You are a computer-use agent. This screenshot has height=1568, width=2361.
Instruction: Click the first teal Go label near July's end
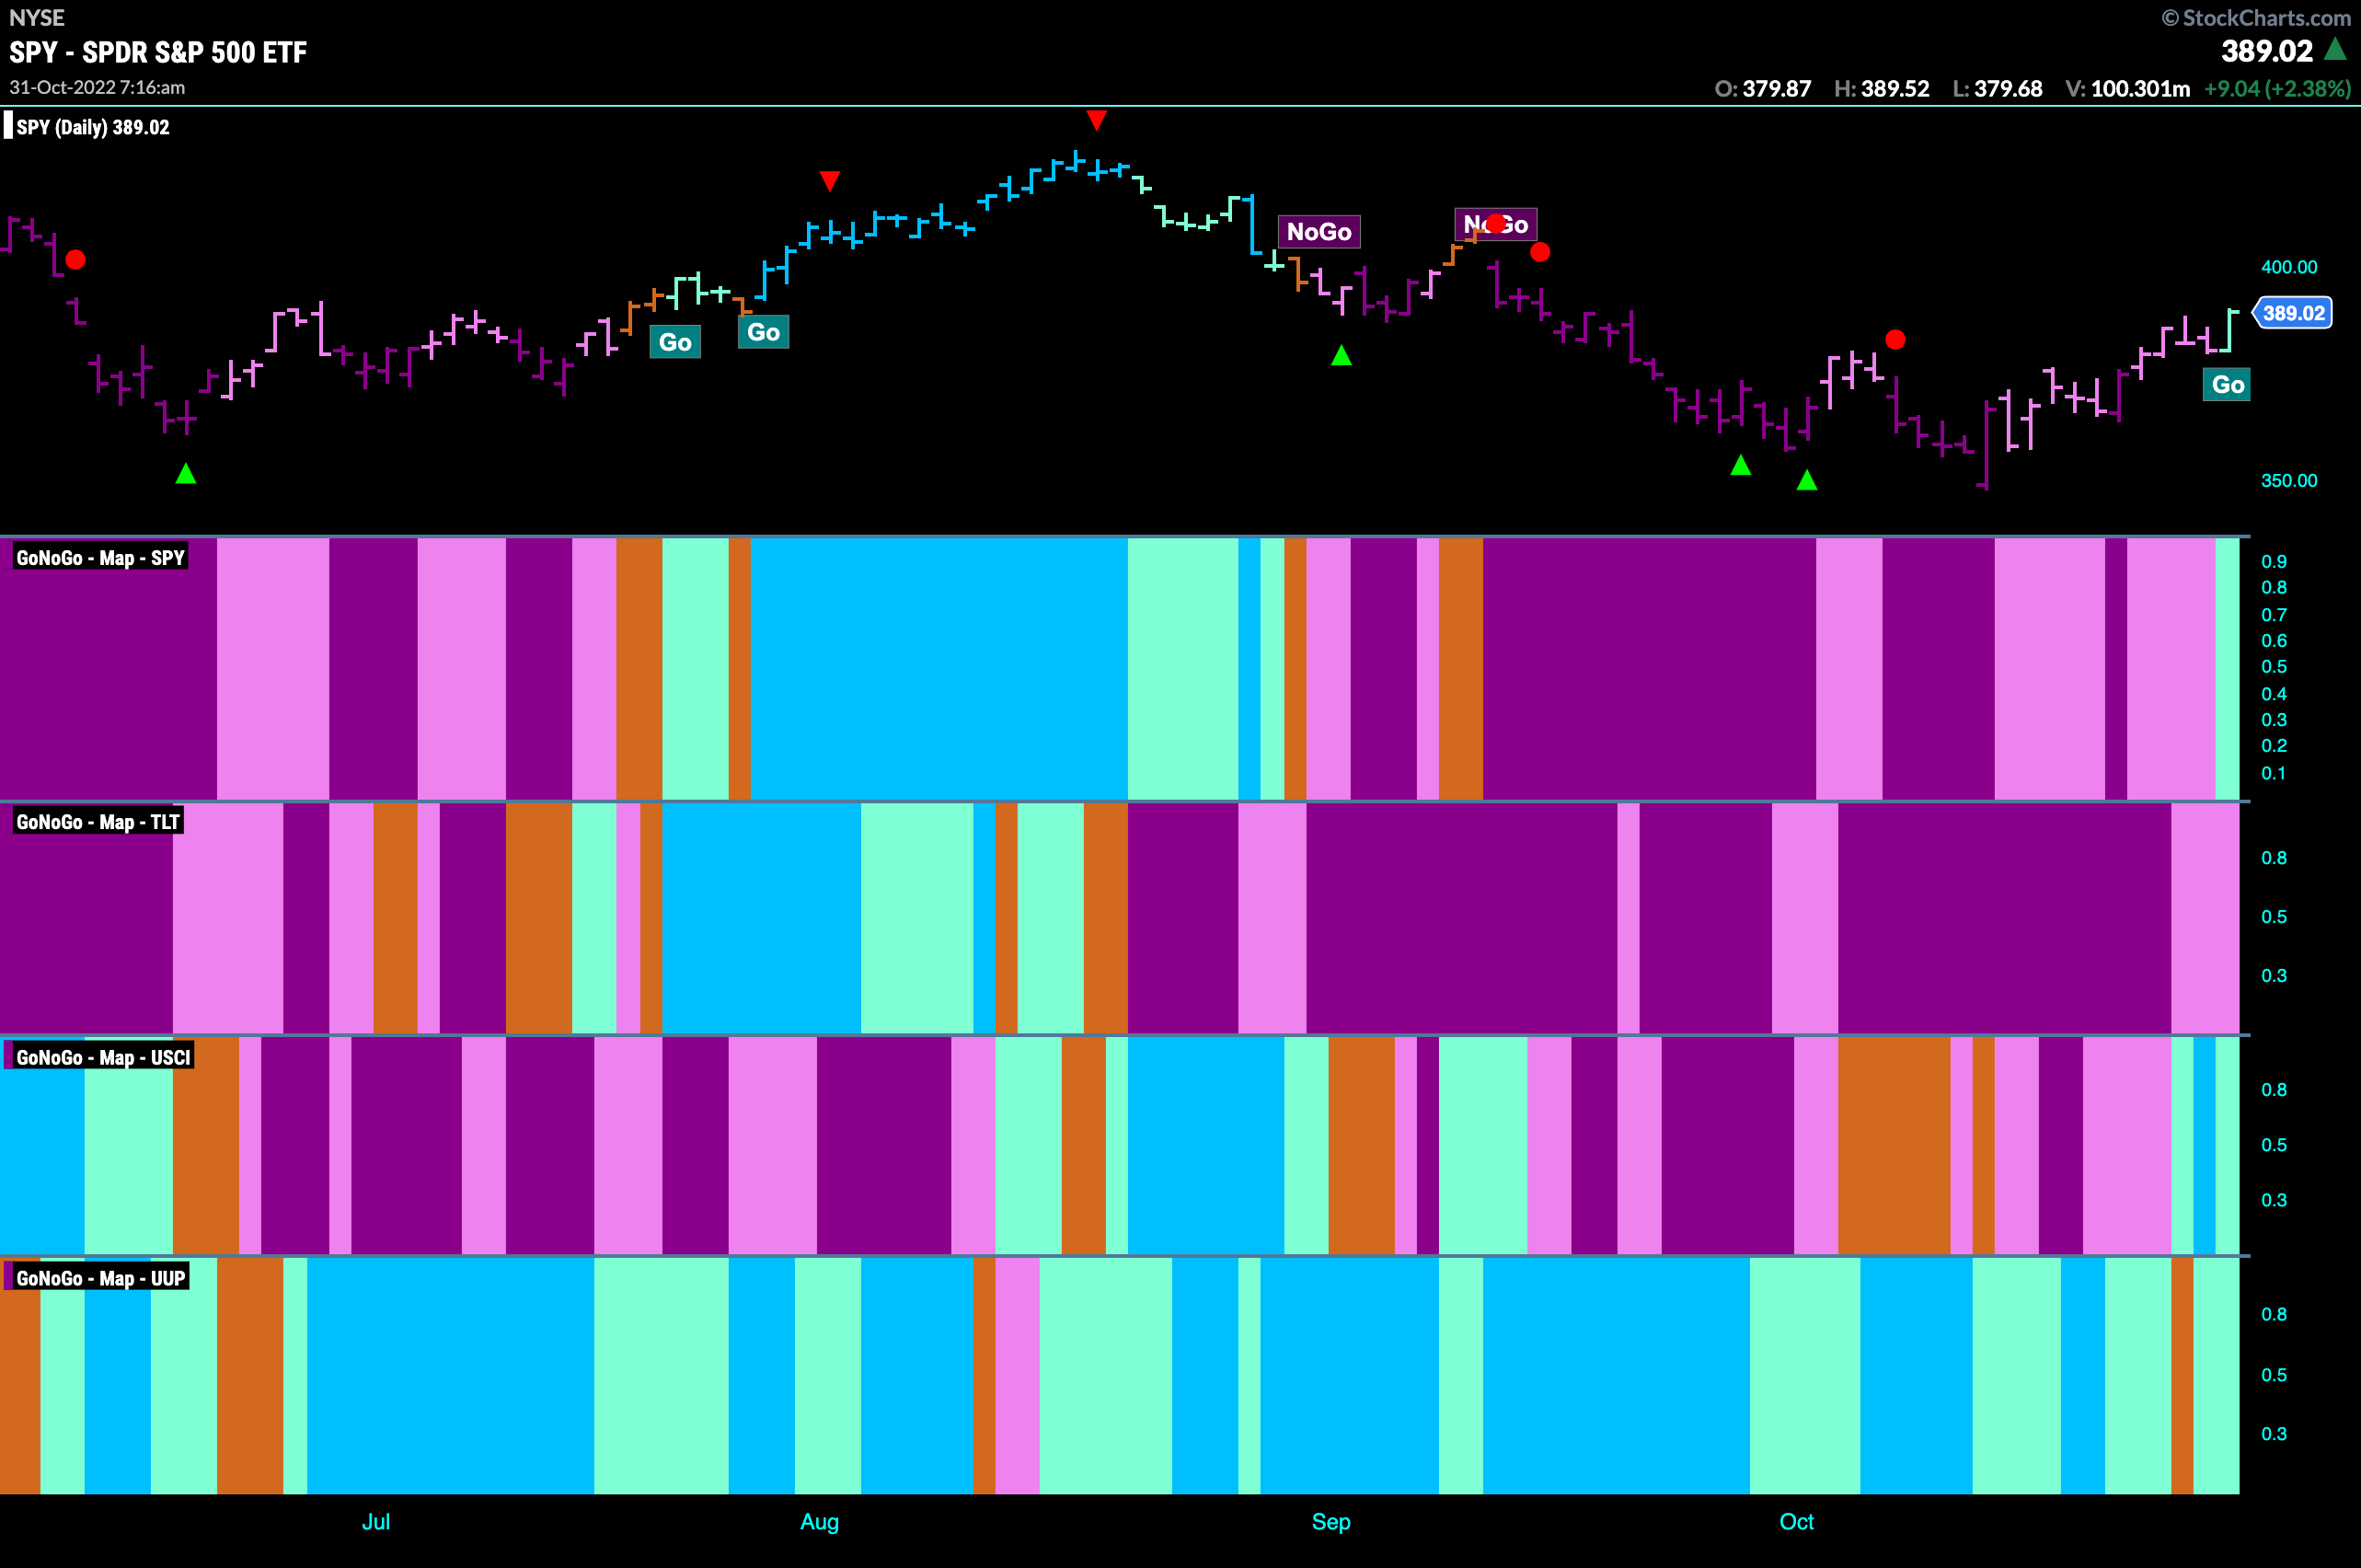[x=675, y=342]
